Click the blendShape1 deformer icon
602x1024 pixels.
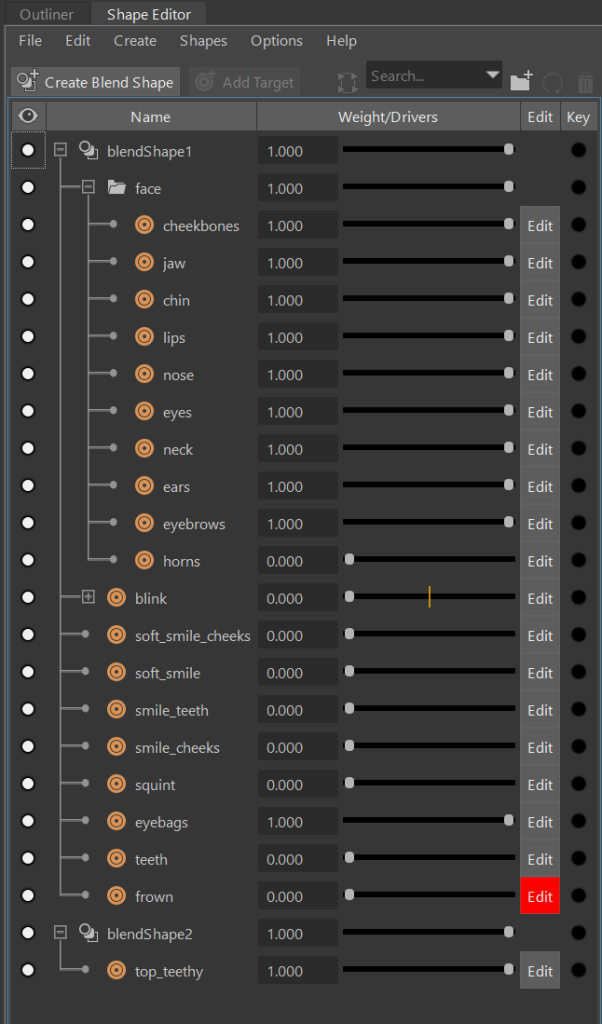tap(88, 151)
